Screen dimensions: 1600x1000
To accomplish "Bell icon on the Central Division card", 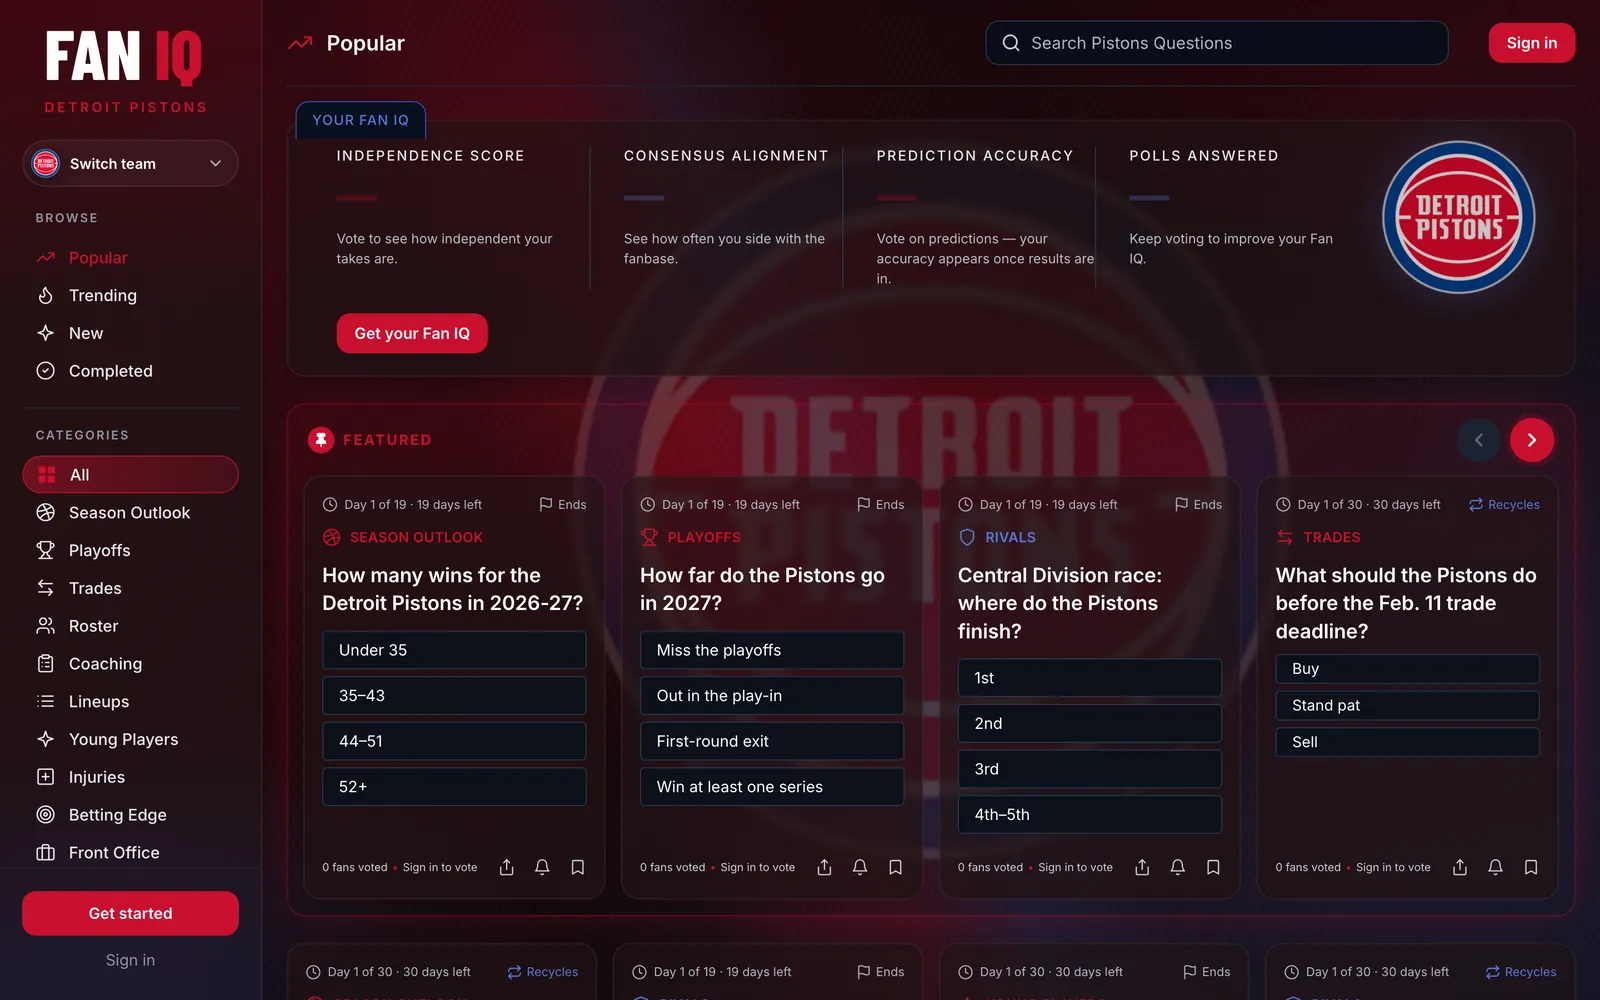I will (1178, 867).
